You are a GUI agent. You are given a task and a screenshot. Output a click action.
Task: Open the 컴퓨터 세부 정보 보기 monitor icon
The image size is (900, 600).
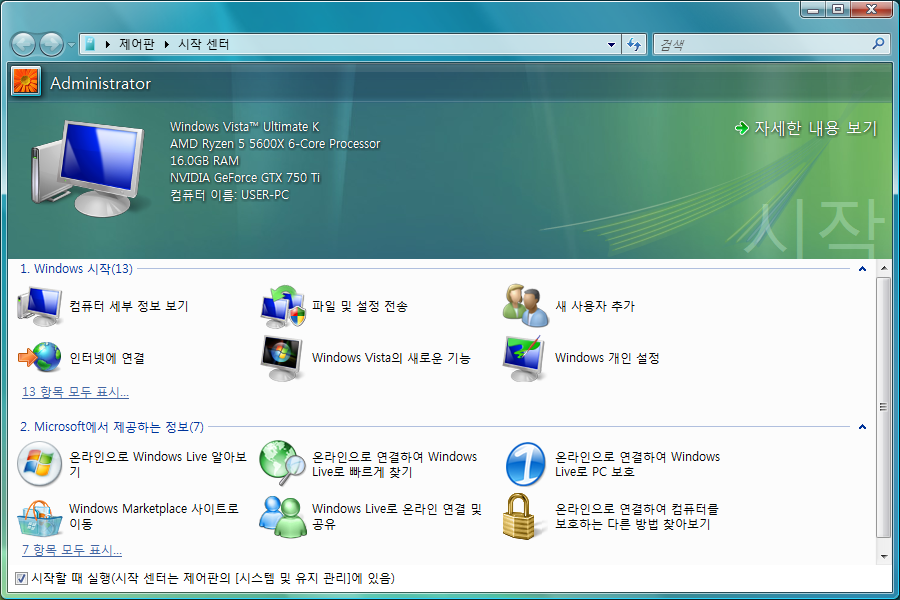coord(40,306)
